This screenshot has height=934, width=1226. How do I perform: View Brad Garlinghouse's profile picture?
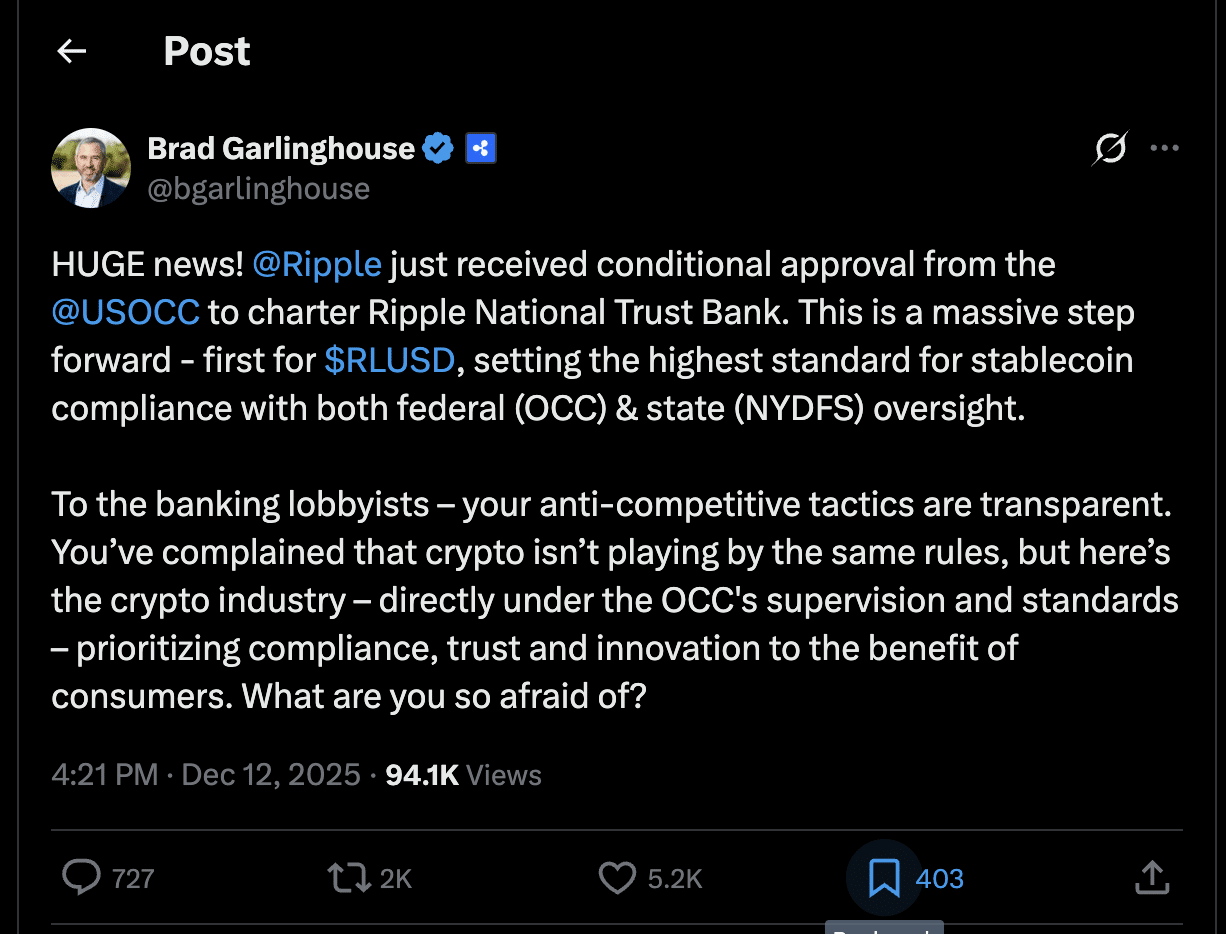click(x=91, y=168)
